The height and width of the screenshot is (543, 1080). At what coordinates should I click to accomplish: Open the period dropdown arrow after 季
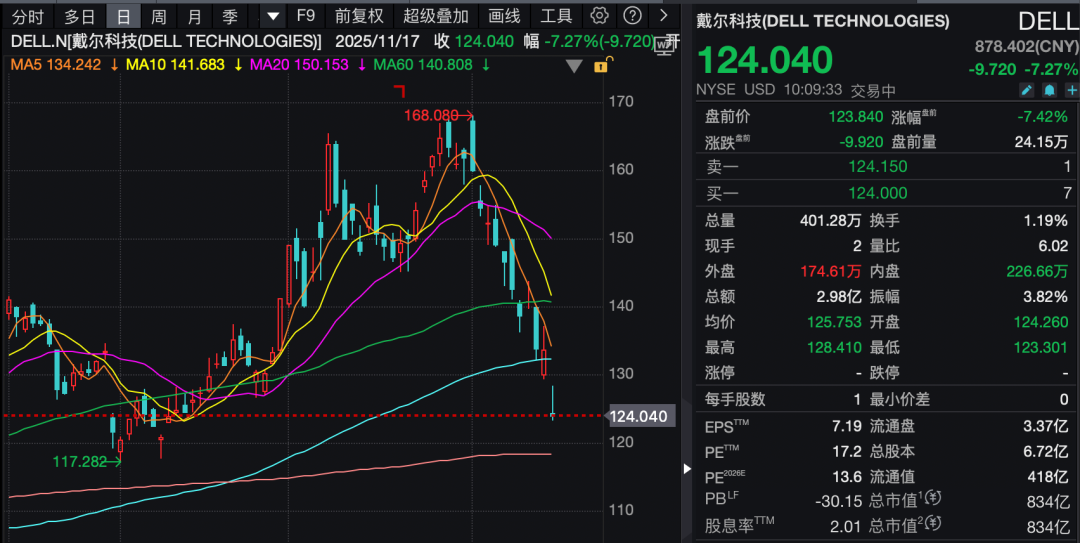tap(273, 16)
